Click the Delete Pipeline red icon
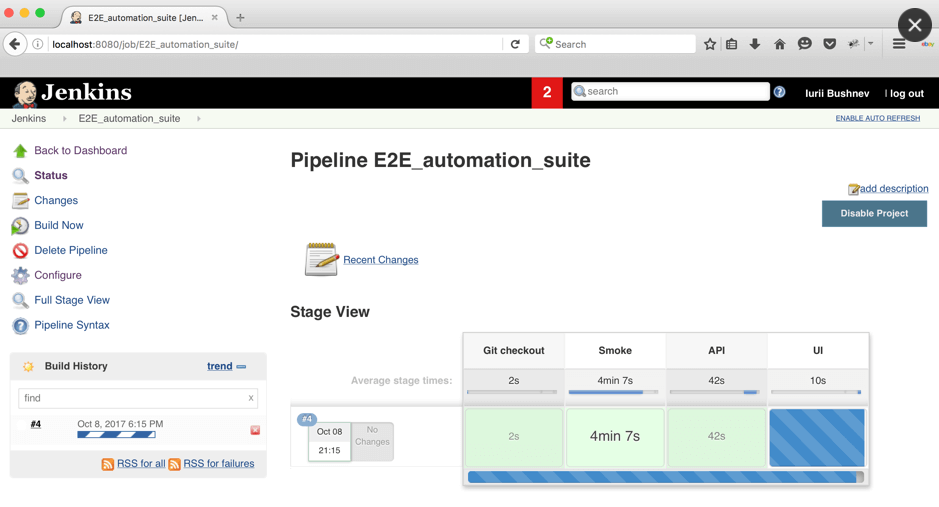The image size is (939, 507). (x=20, y=251)
